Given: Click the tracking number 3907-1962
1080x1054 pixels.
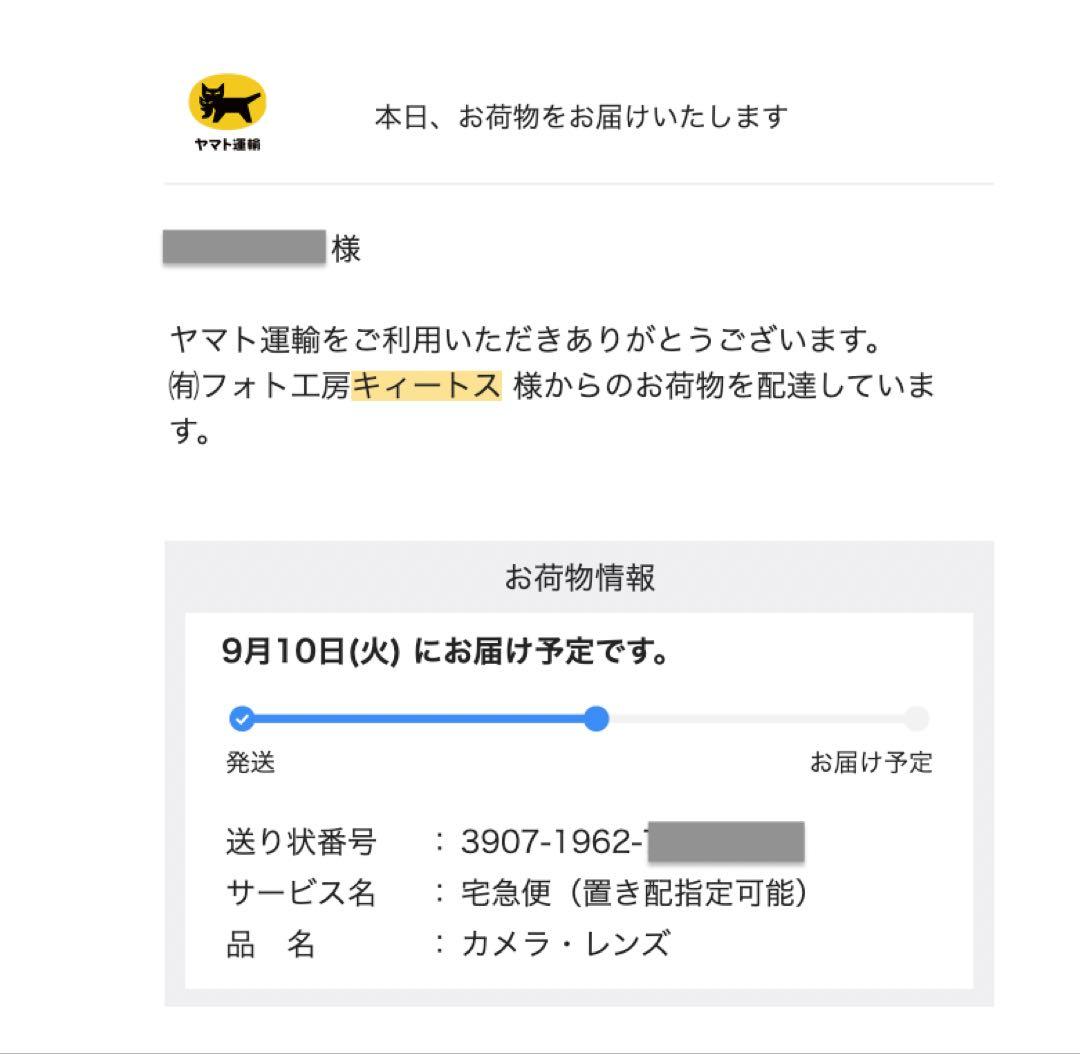Looking at the screenshot, I should click(x=552, y=842).
